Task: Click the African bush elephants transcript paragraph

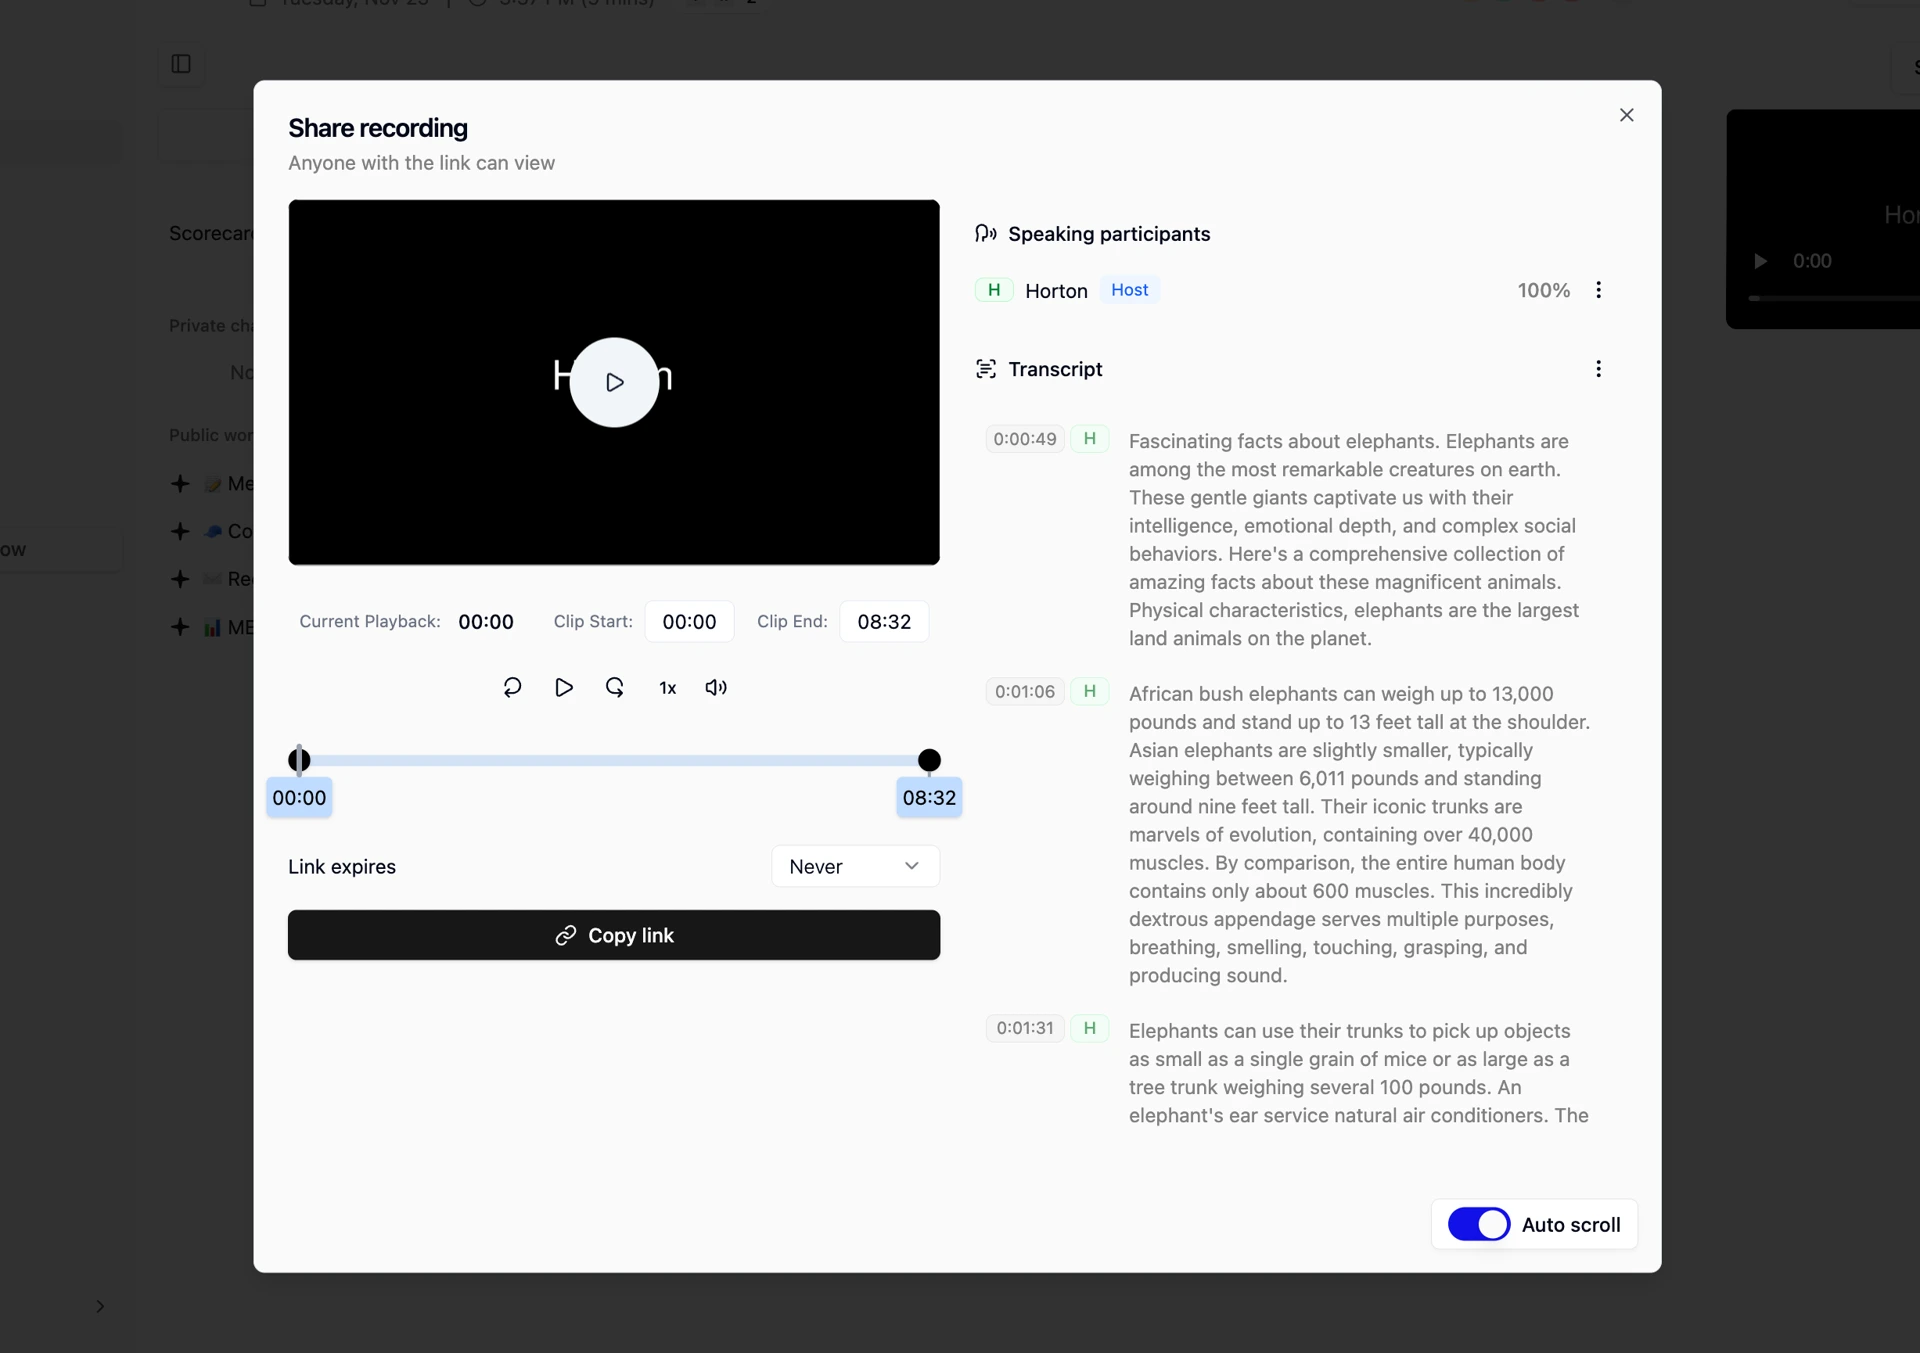Action: [1359, 834]
